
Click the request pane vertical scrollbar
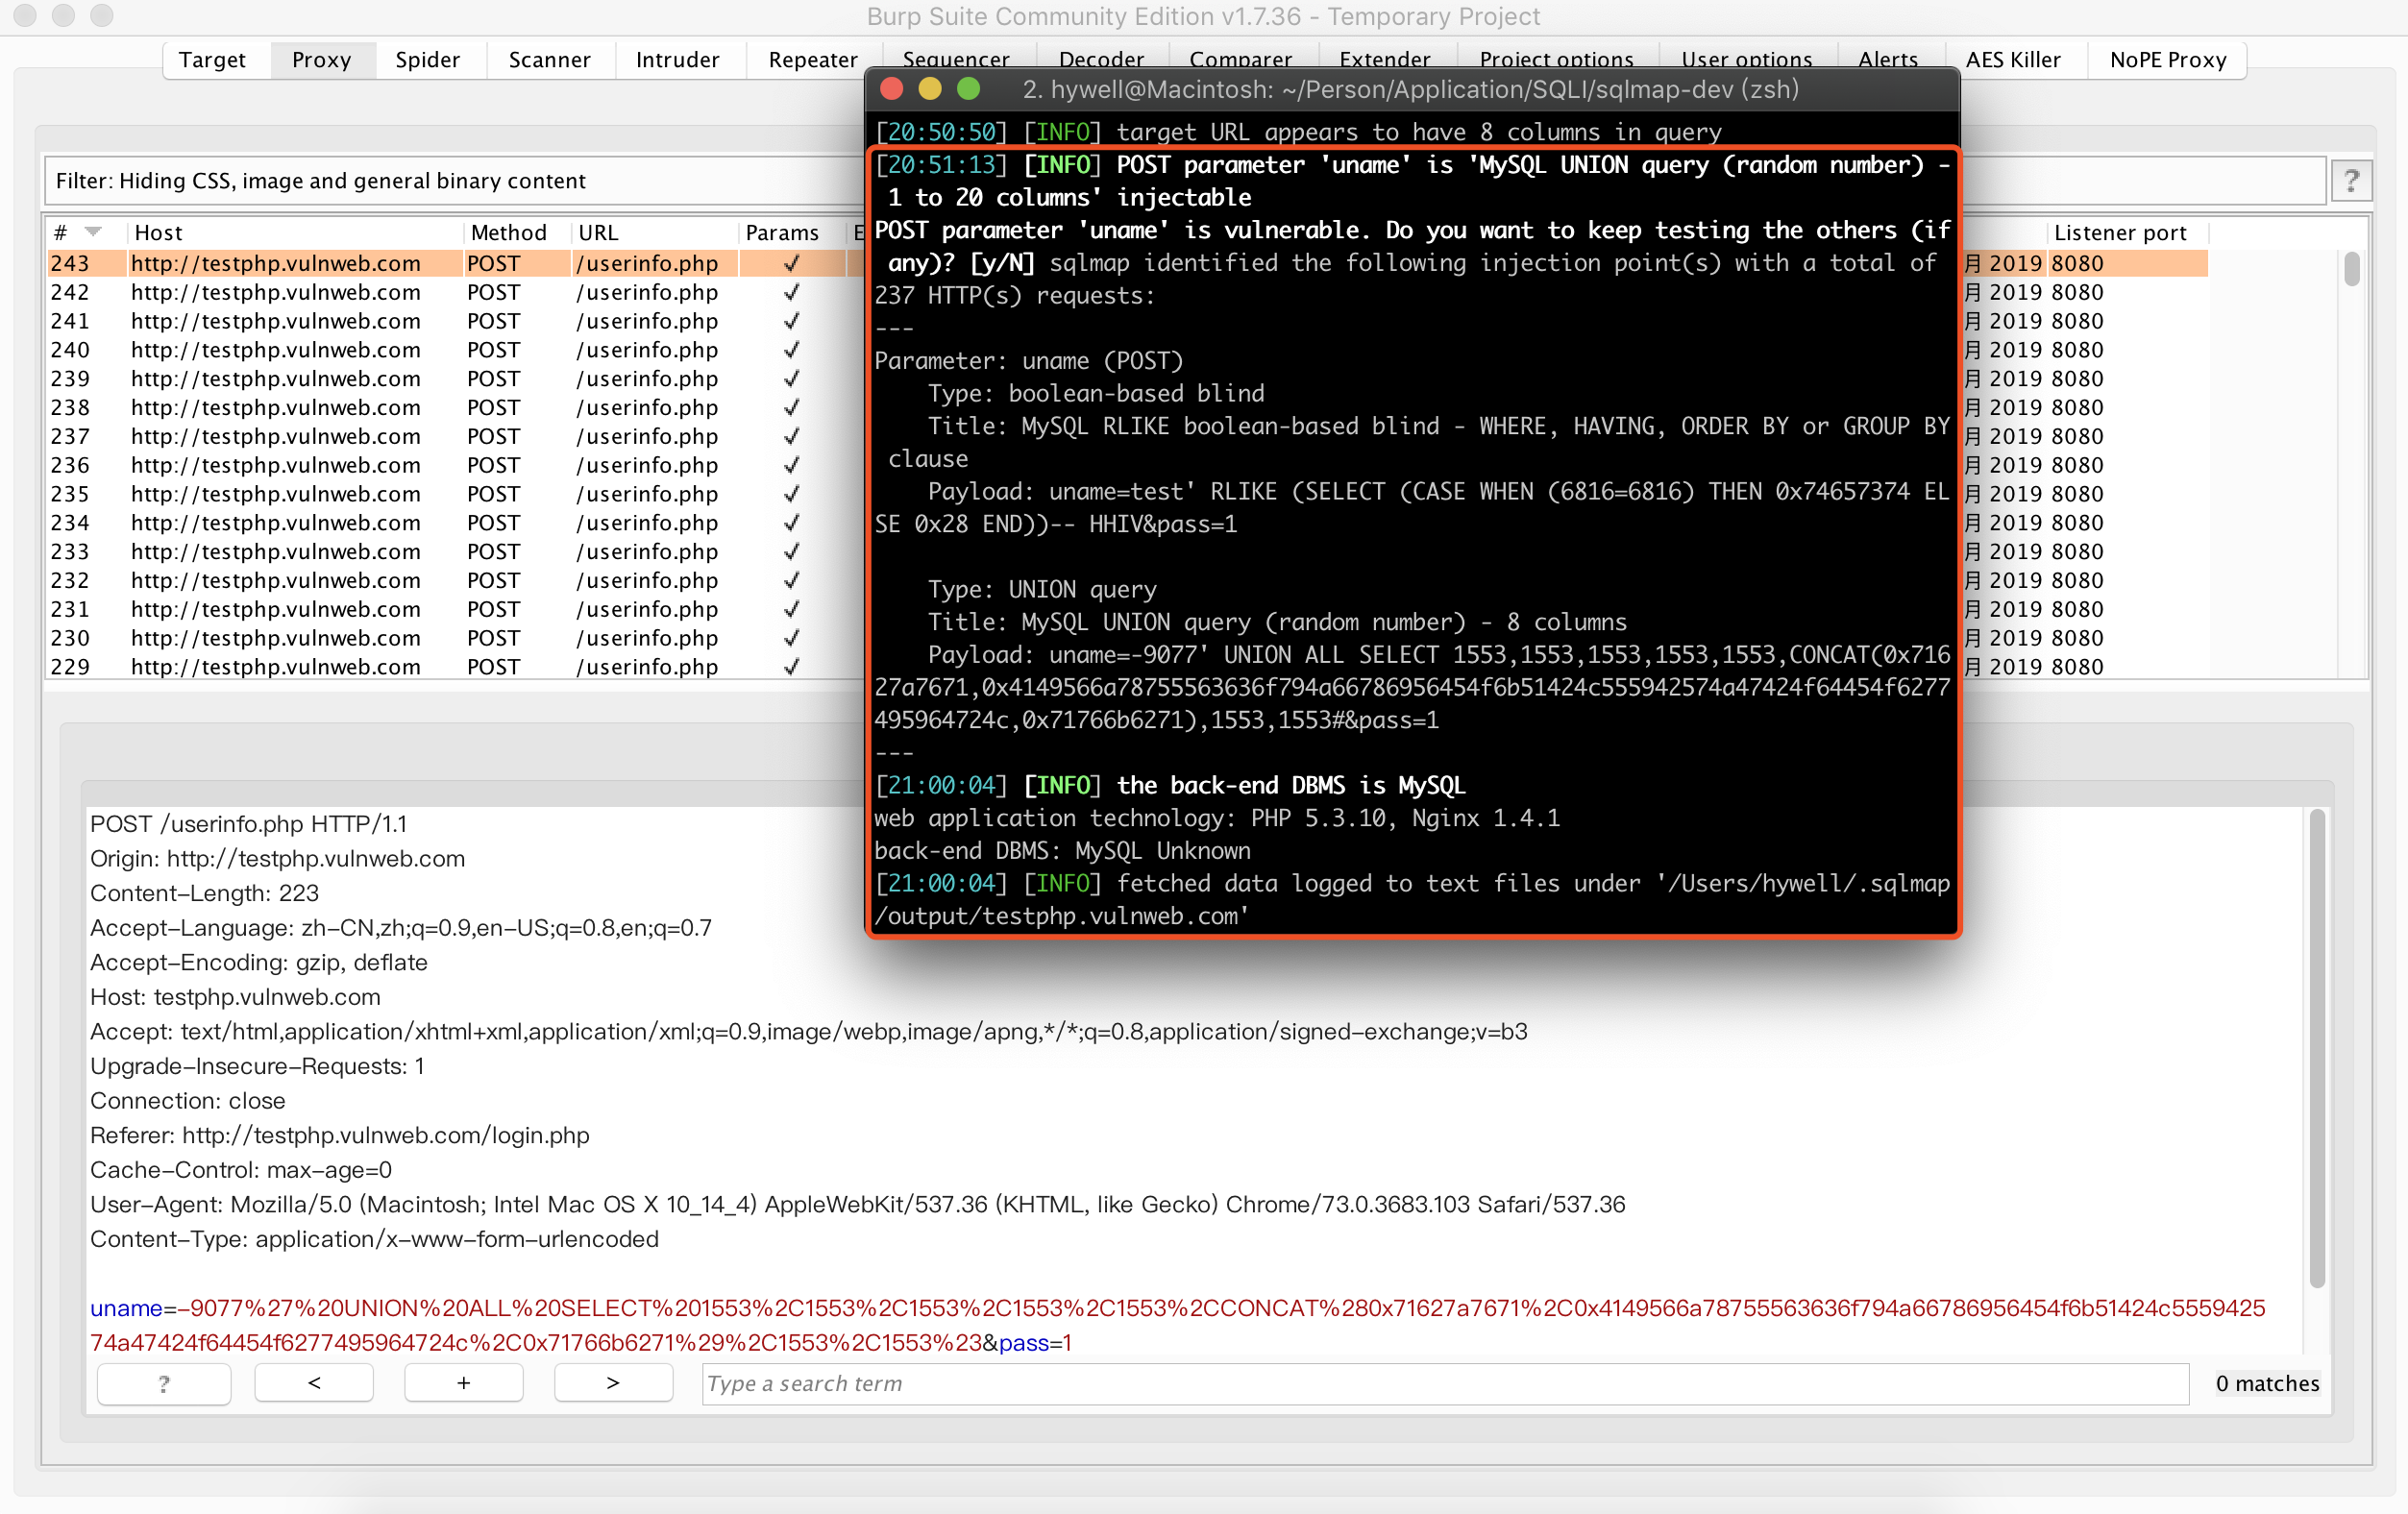[x=2316, y=1048]
